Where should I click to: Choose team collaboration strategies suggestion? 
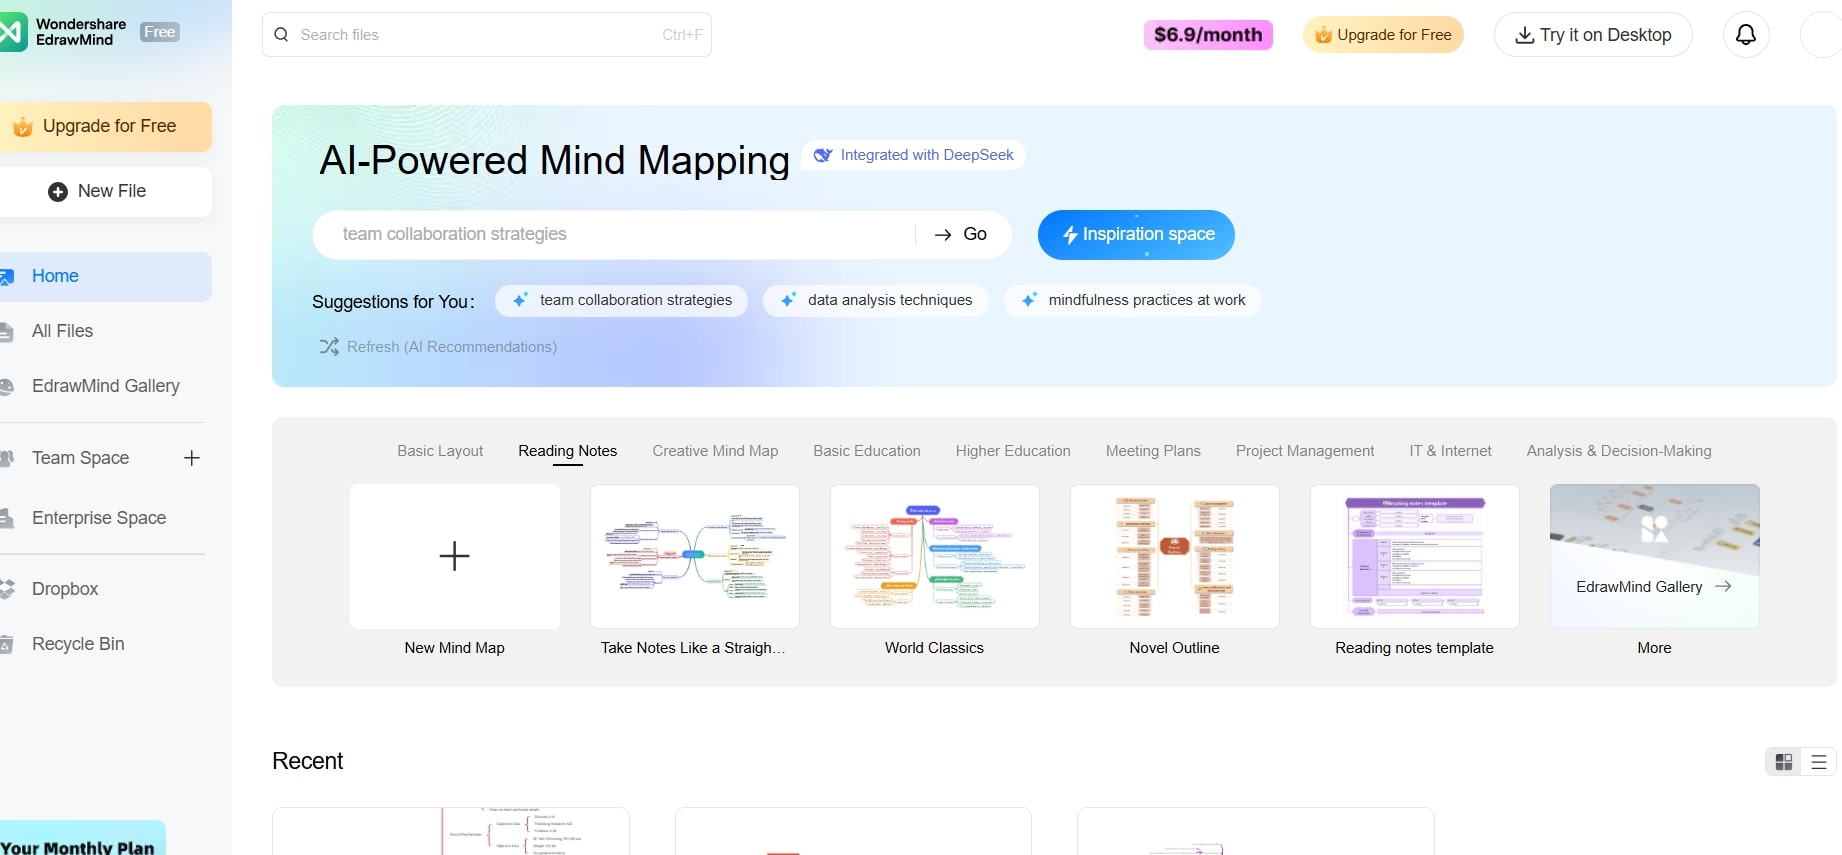click(x=621, y=301)
